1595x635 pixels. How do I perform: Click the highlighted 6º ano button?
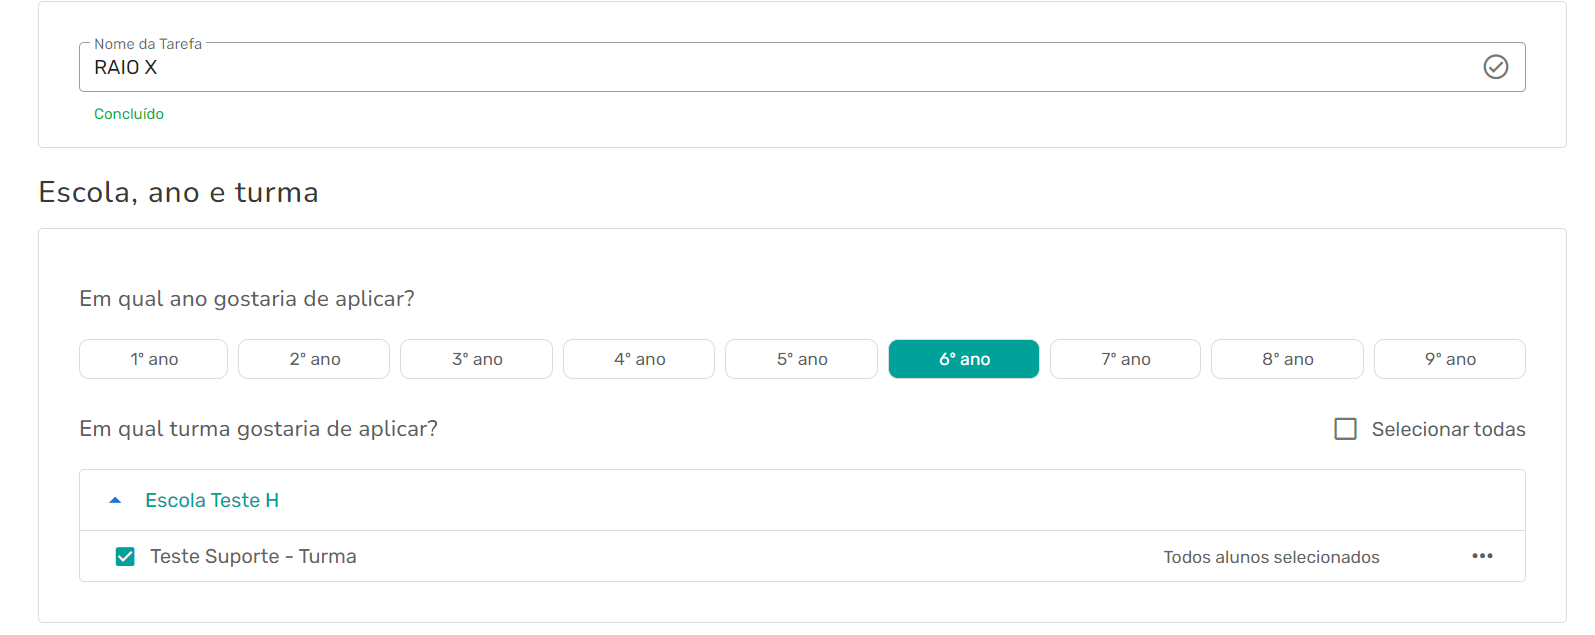[x=964, y=359]
